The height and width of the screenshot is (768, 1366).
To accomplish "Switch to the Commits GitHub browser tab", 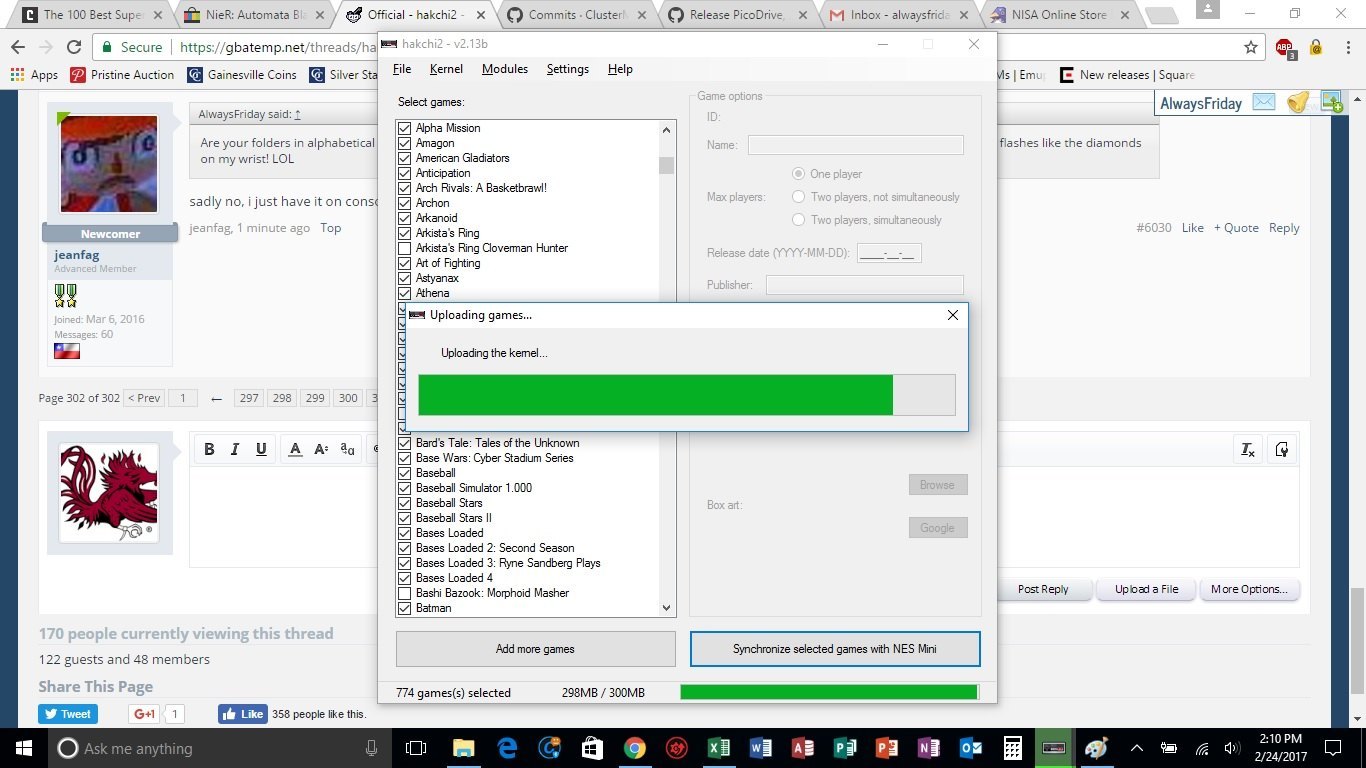I will point(577,15).
